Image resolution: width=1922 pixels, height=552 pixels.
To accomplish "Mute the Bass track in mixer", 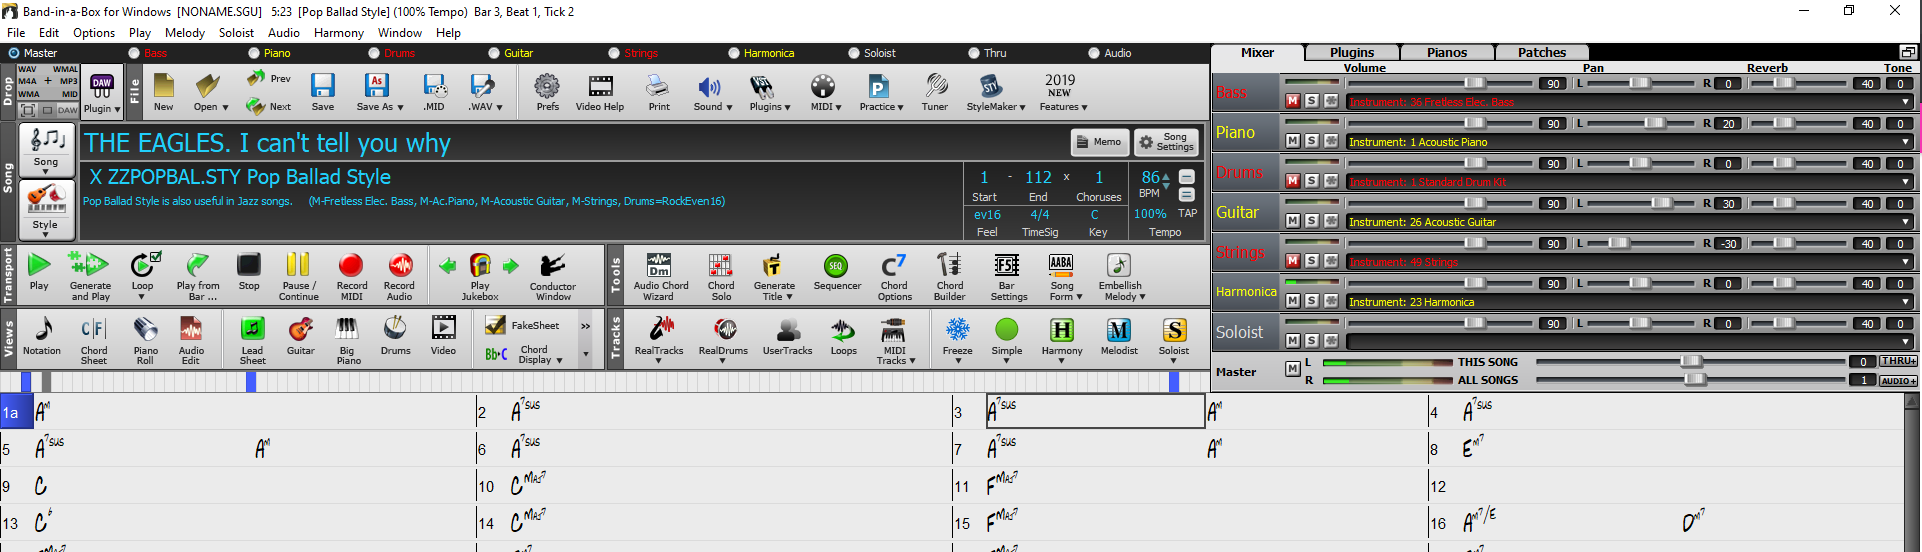I will tap(1293, 101).
